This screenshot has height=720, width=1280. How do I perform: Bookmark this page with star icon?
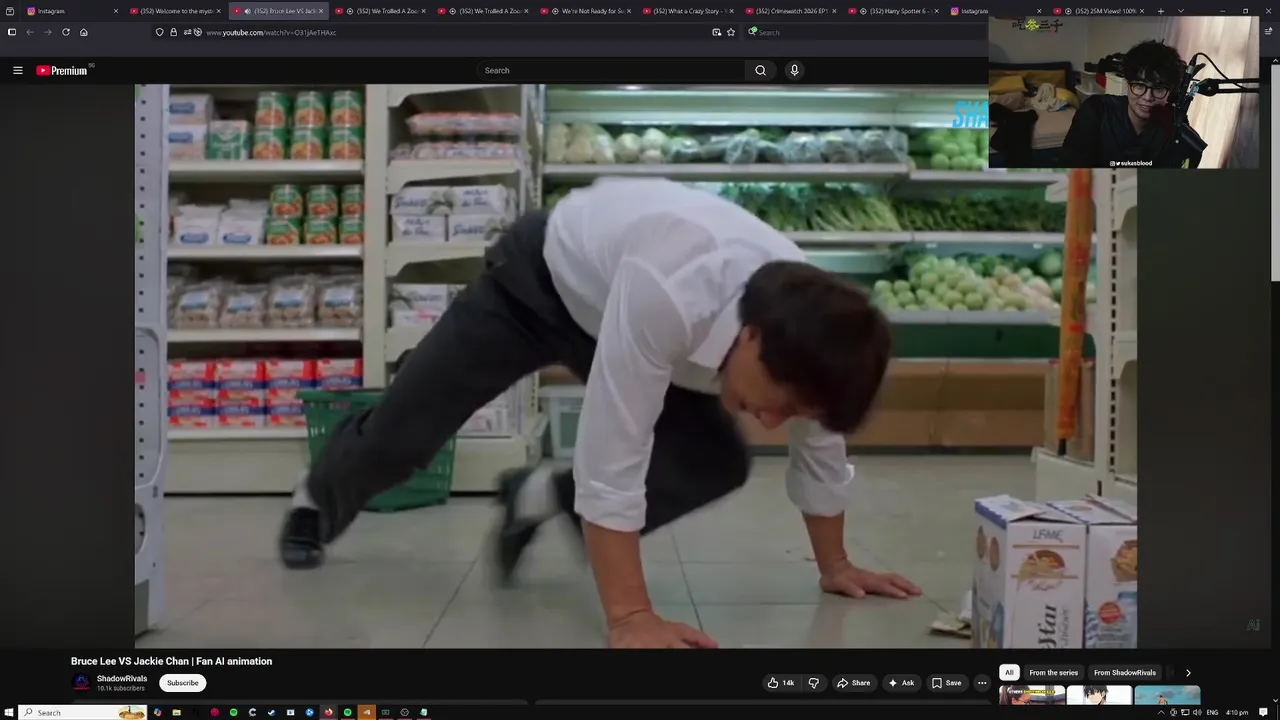click(731, 32)
